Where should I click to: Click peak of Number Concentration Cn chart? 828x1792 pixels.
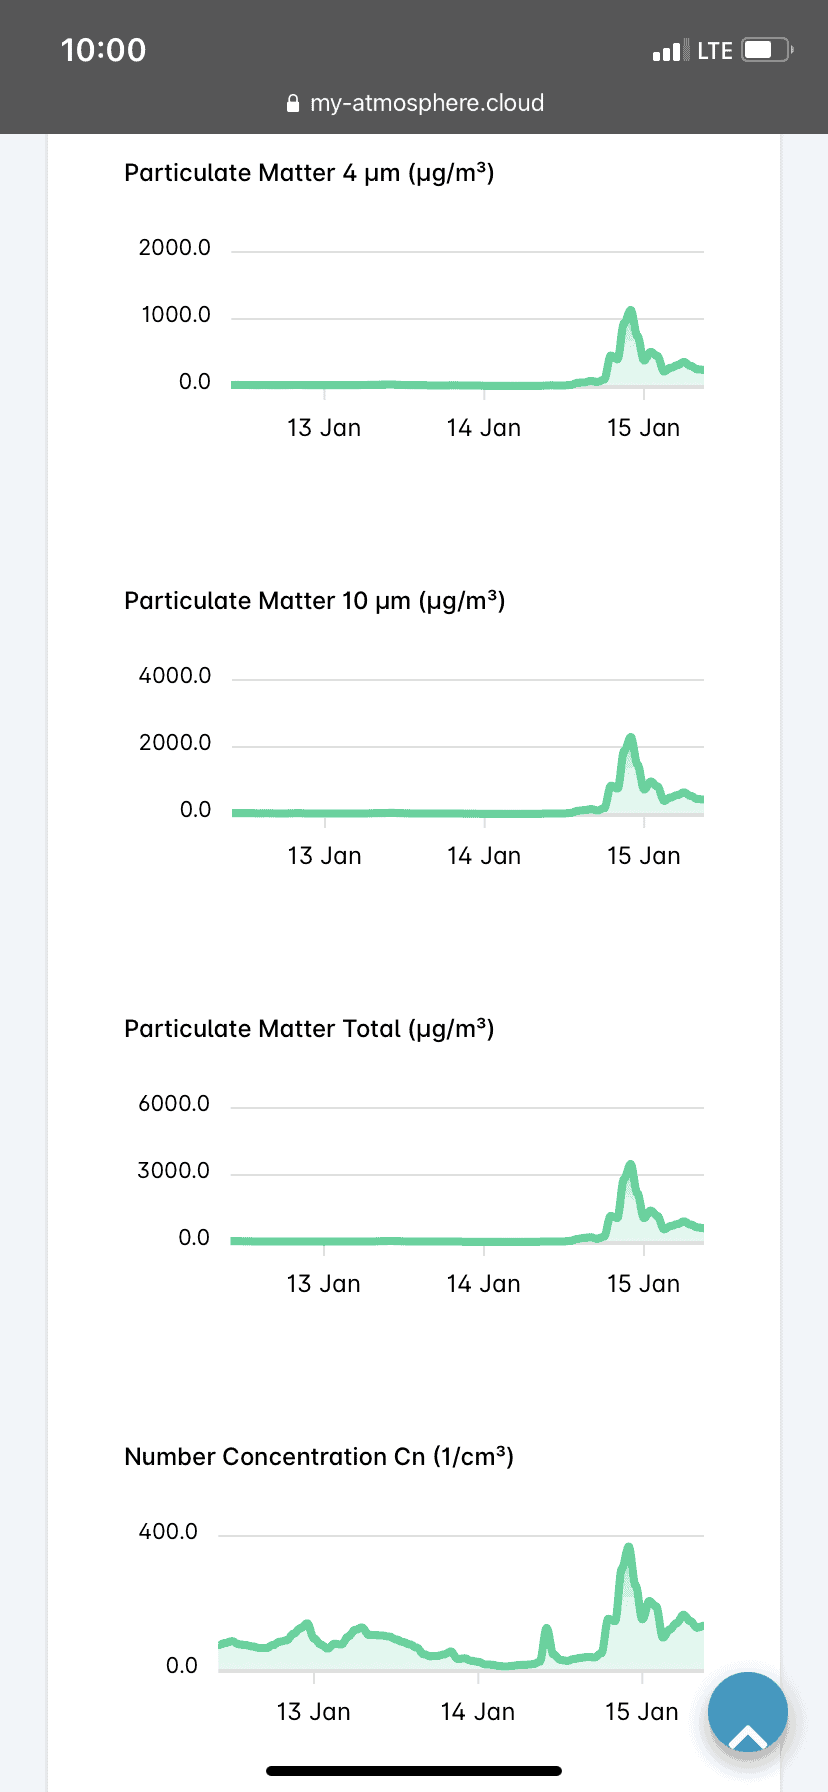click(x=628, y=1549)
